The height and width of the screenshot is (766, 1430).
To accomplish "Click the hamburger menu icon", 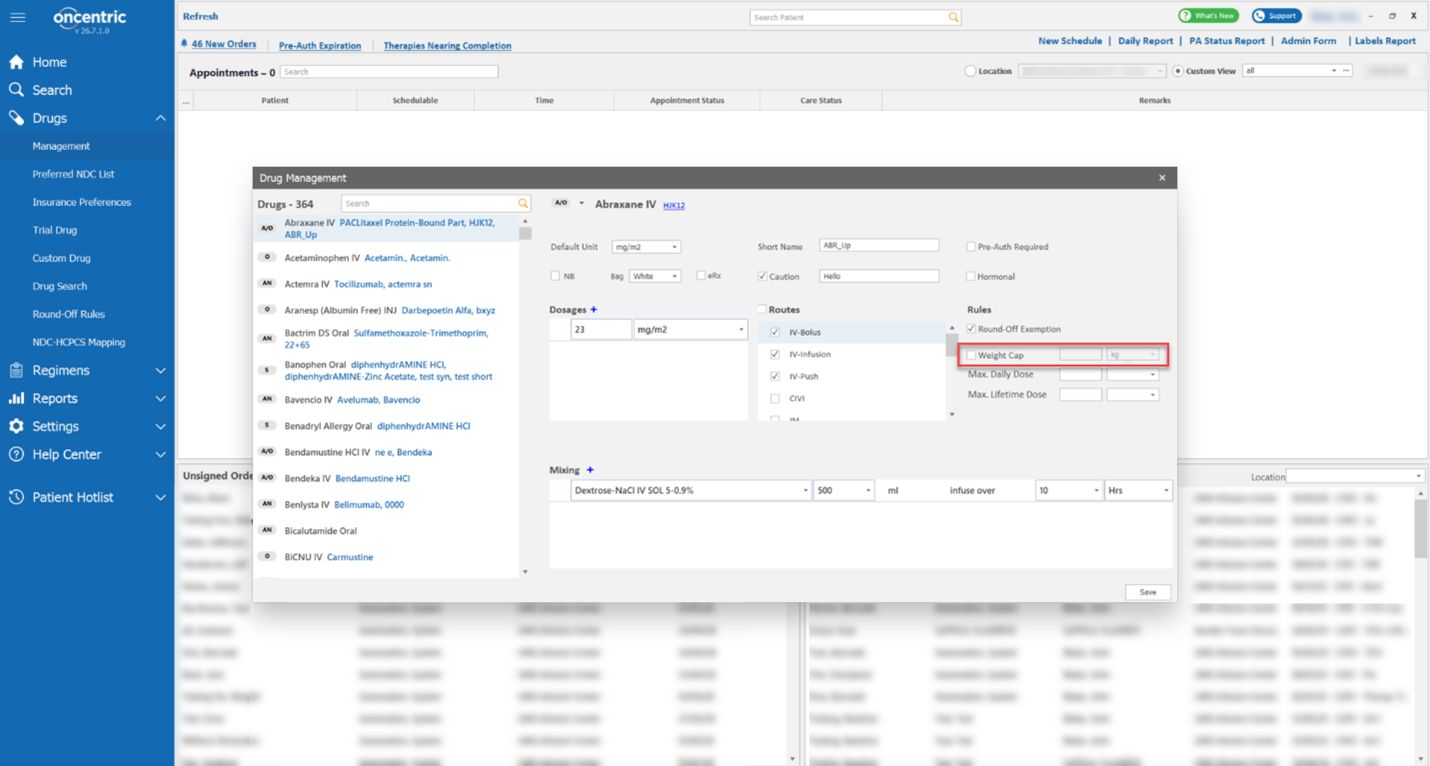I will tap(17, 17).
